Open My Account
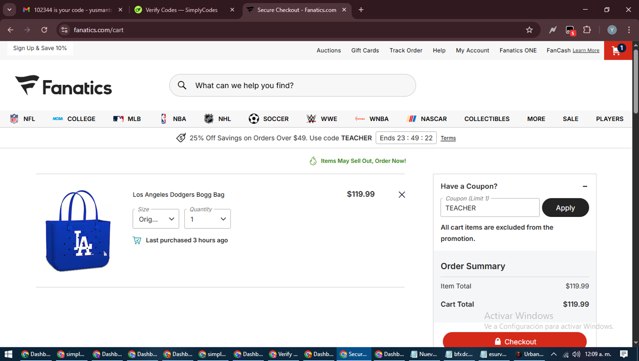Viewport: 639px width, 361px height. (x=472, y=51)
